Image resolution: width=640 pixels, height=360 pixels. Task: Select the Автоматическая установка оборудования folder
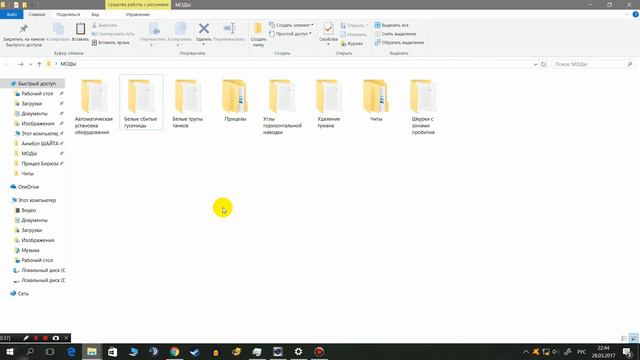(94, 106)
